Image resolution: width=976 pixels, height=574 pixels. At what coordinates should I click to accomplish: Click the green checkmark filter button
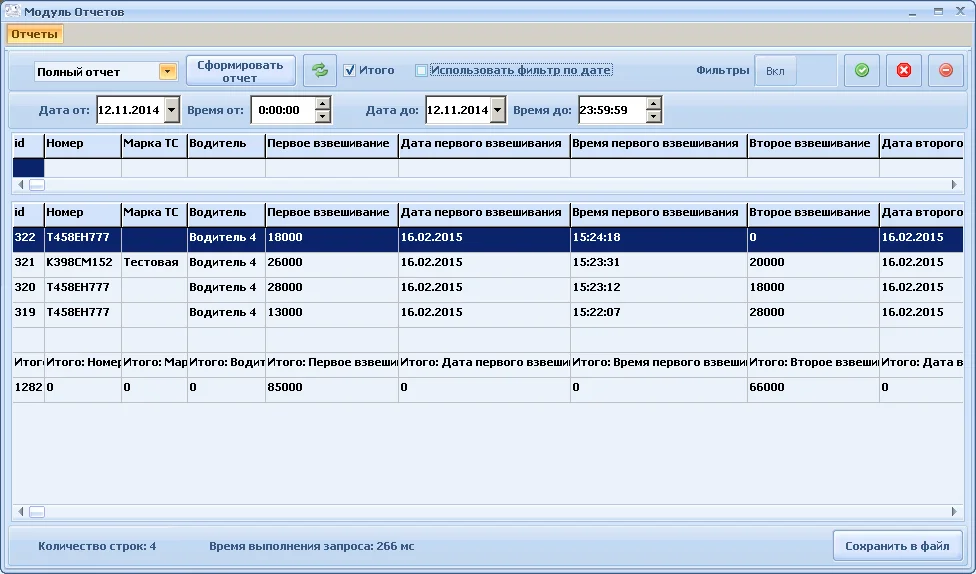(861, 71)
